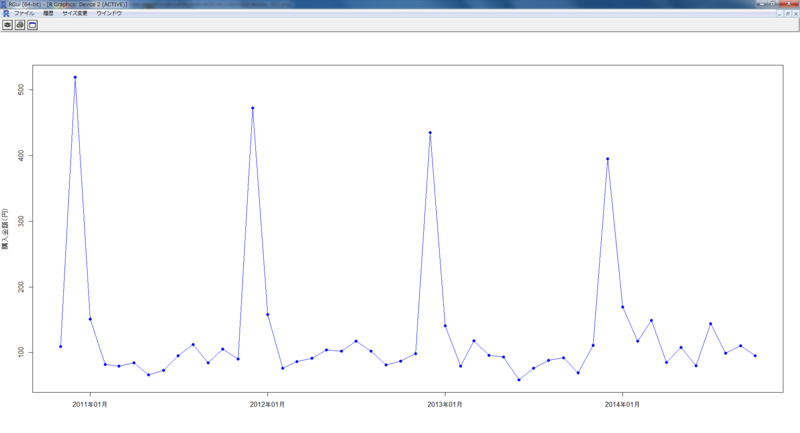The image size is (800, 433).
Task: Click the 400 y-axis tick label
Action: point(21,155)
